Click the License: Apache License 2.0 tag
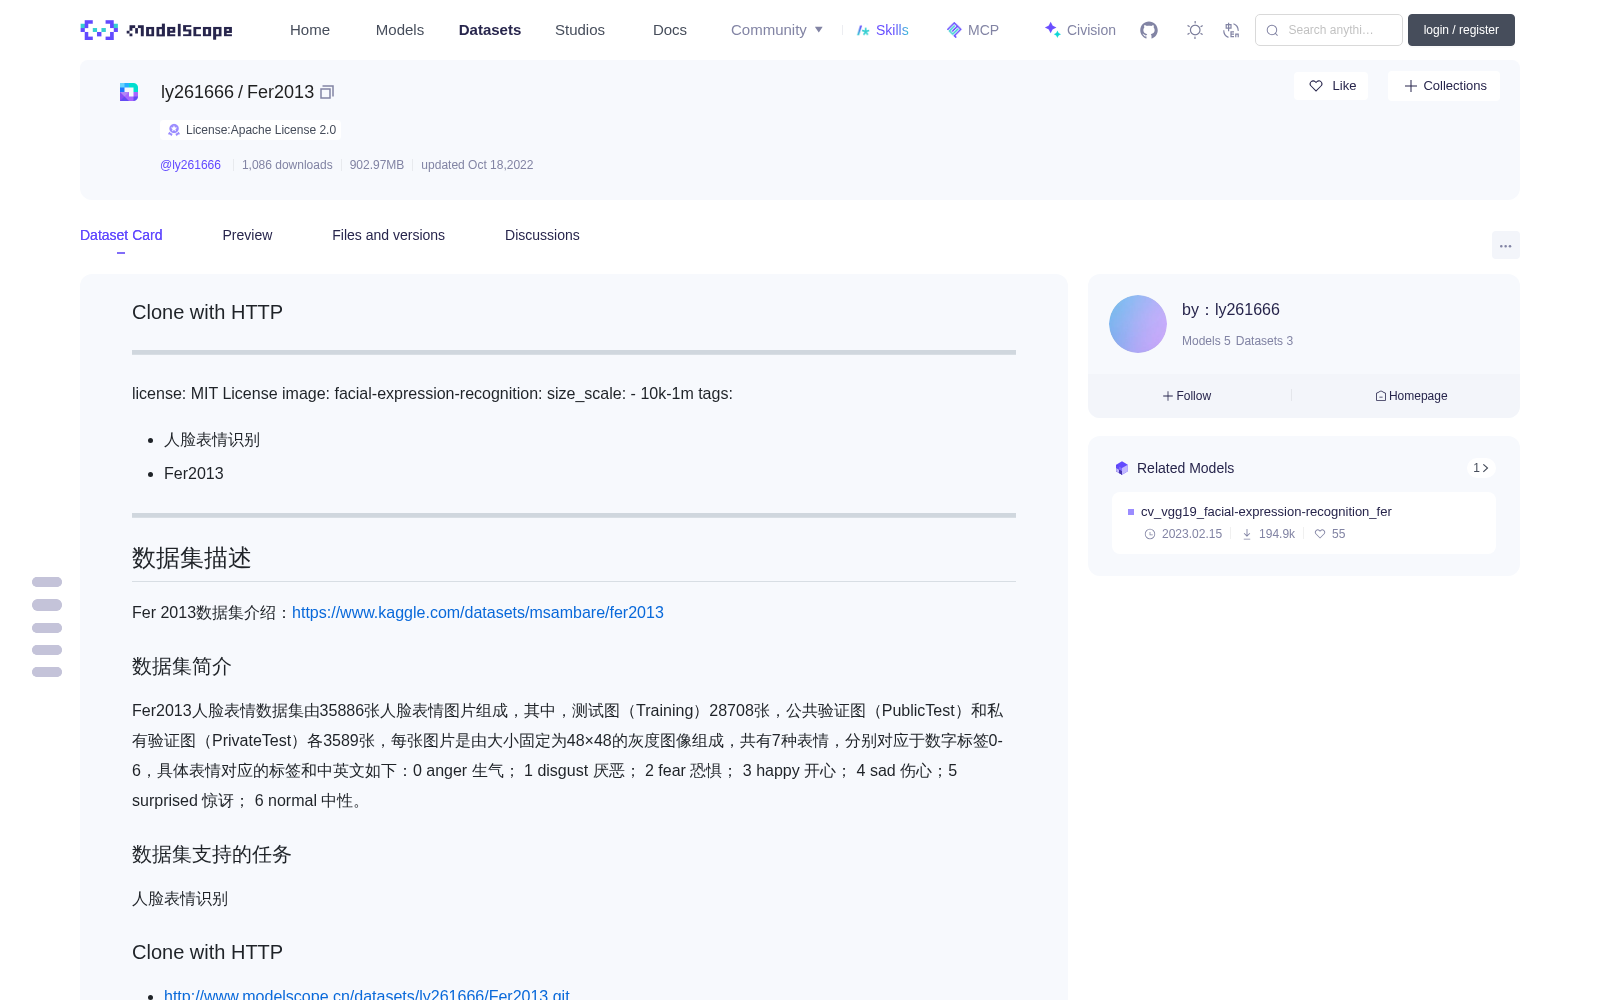 coord(251,130)
